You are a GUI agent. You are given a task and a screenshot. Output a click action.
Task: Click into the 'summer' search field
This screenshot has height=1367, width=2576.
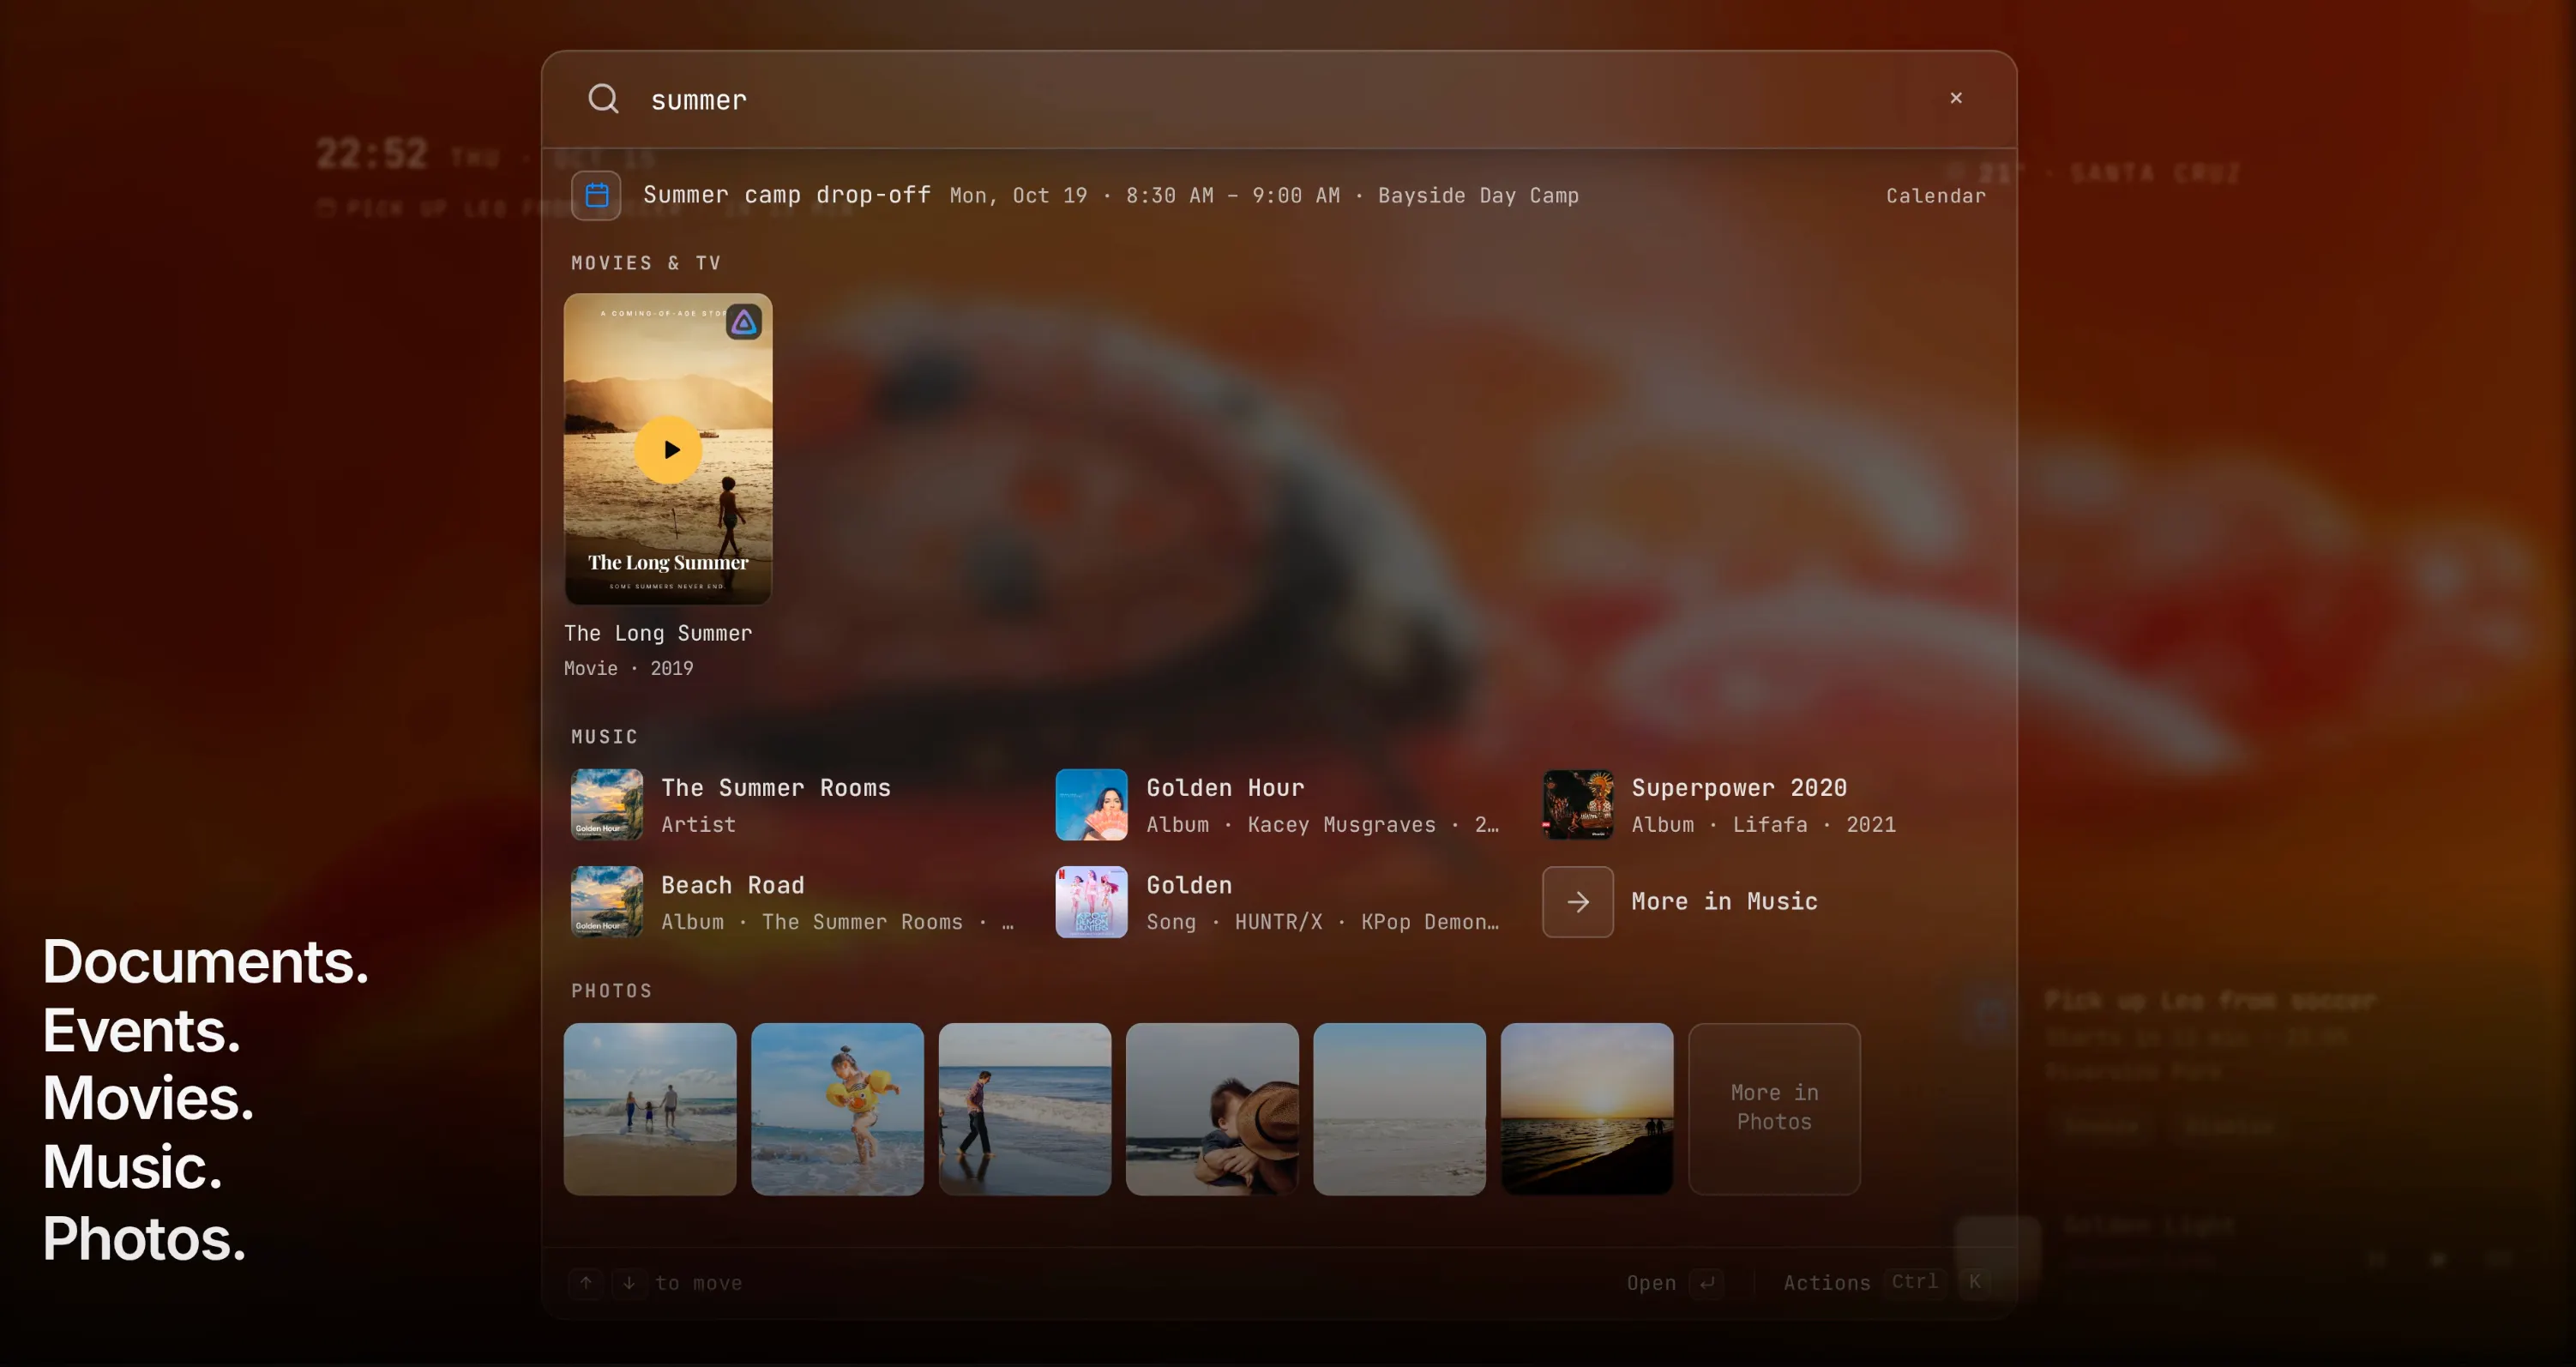coord(1280,100)
